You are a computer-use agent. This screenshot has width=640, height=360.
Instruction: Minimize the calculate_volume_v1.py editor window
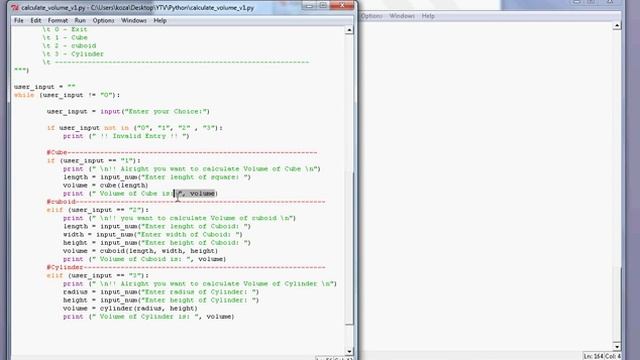click(309, 5)
